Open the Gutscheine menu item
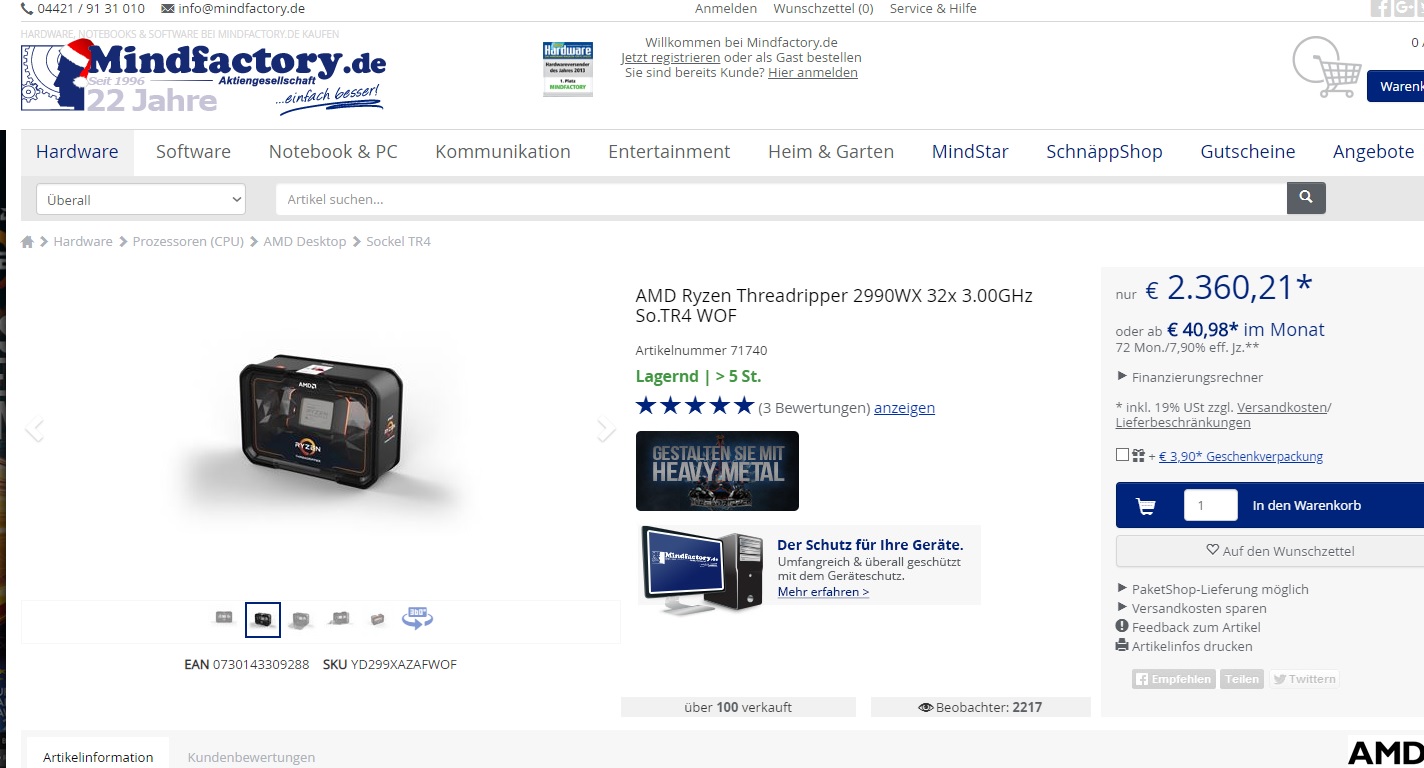The height and width of the screenshot is (768, 1424). point(1248,152)
